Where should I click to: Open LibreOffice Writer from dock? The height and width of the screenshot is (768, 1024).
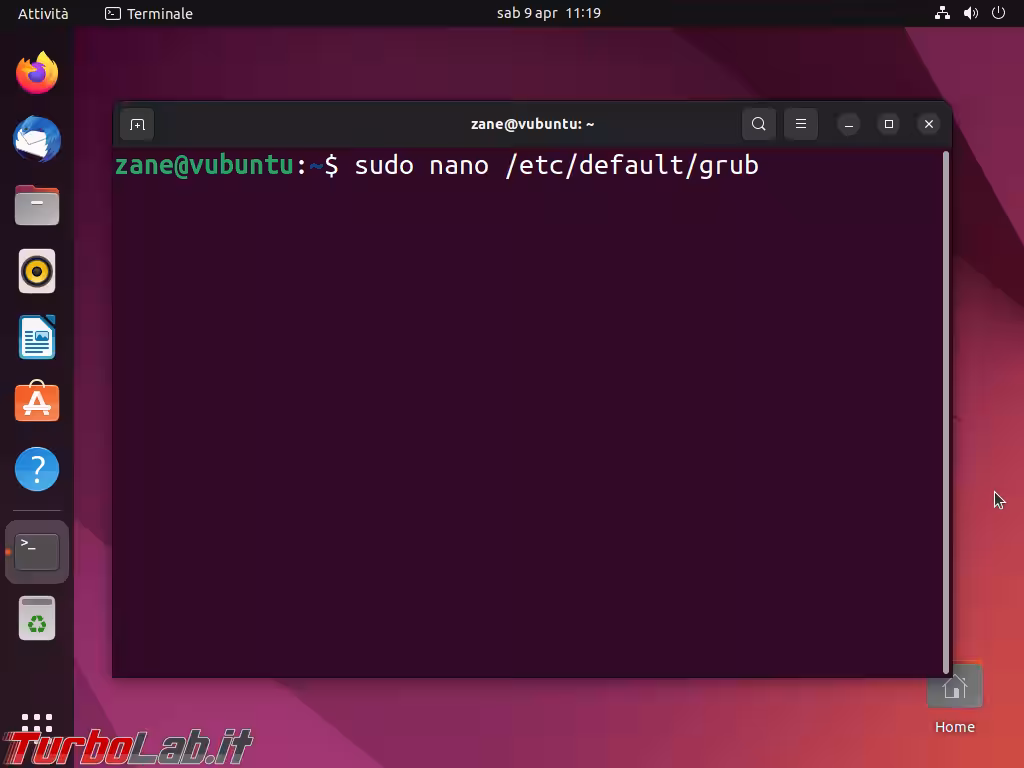click(x=37, y=337)
